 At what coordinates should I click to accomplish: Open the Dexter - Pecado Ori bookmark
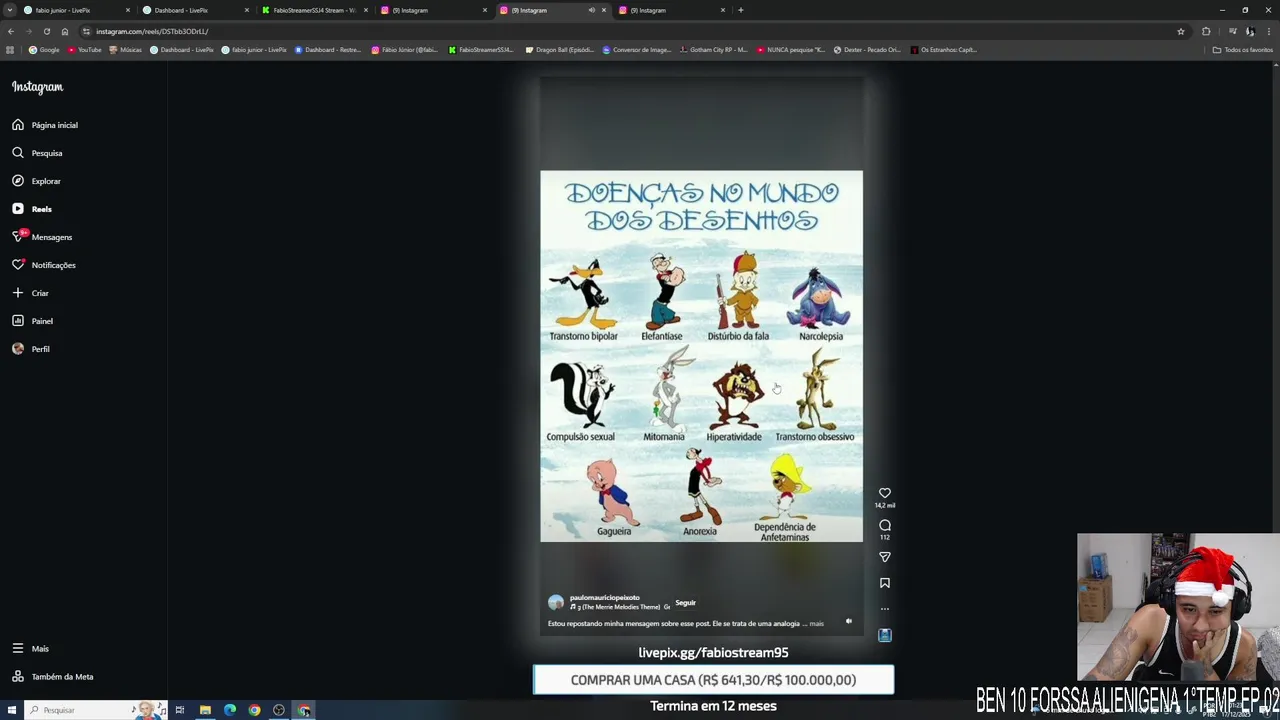(867, 49)
